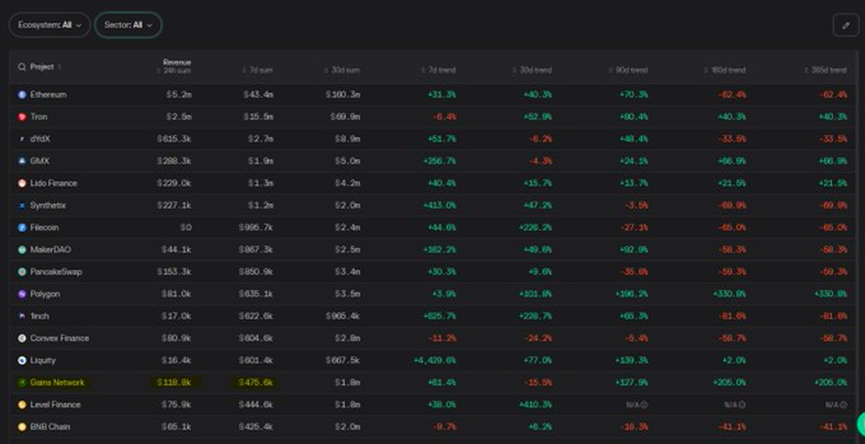This screenshot has height=444, width=865.
Task: Click the Gains Network project icon
Action: click(22, 382)
